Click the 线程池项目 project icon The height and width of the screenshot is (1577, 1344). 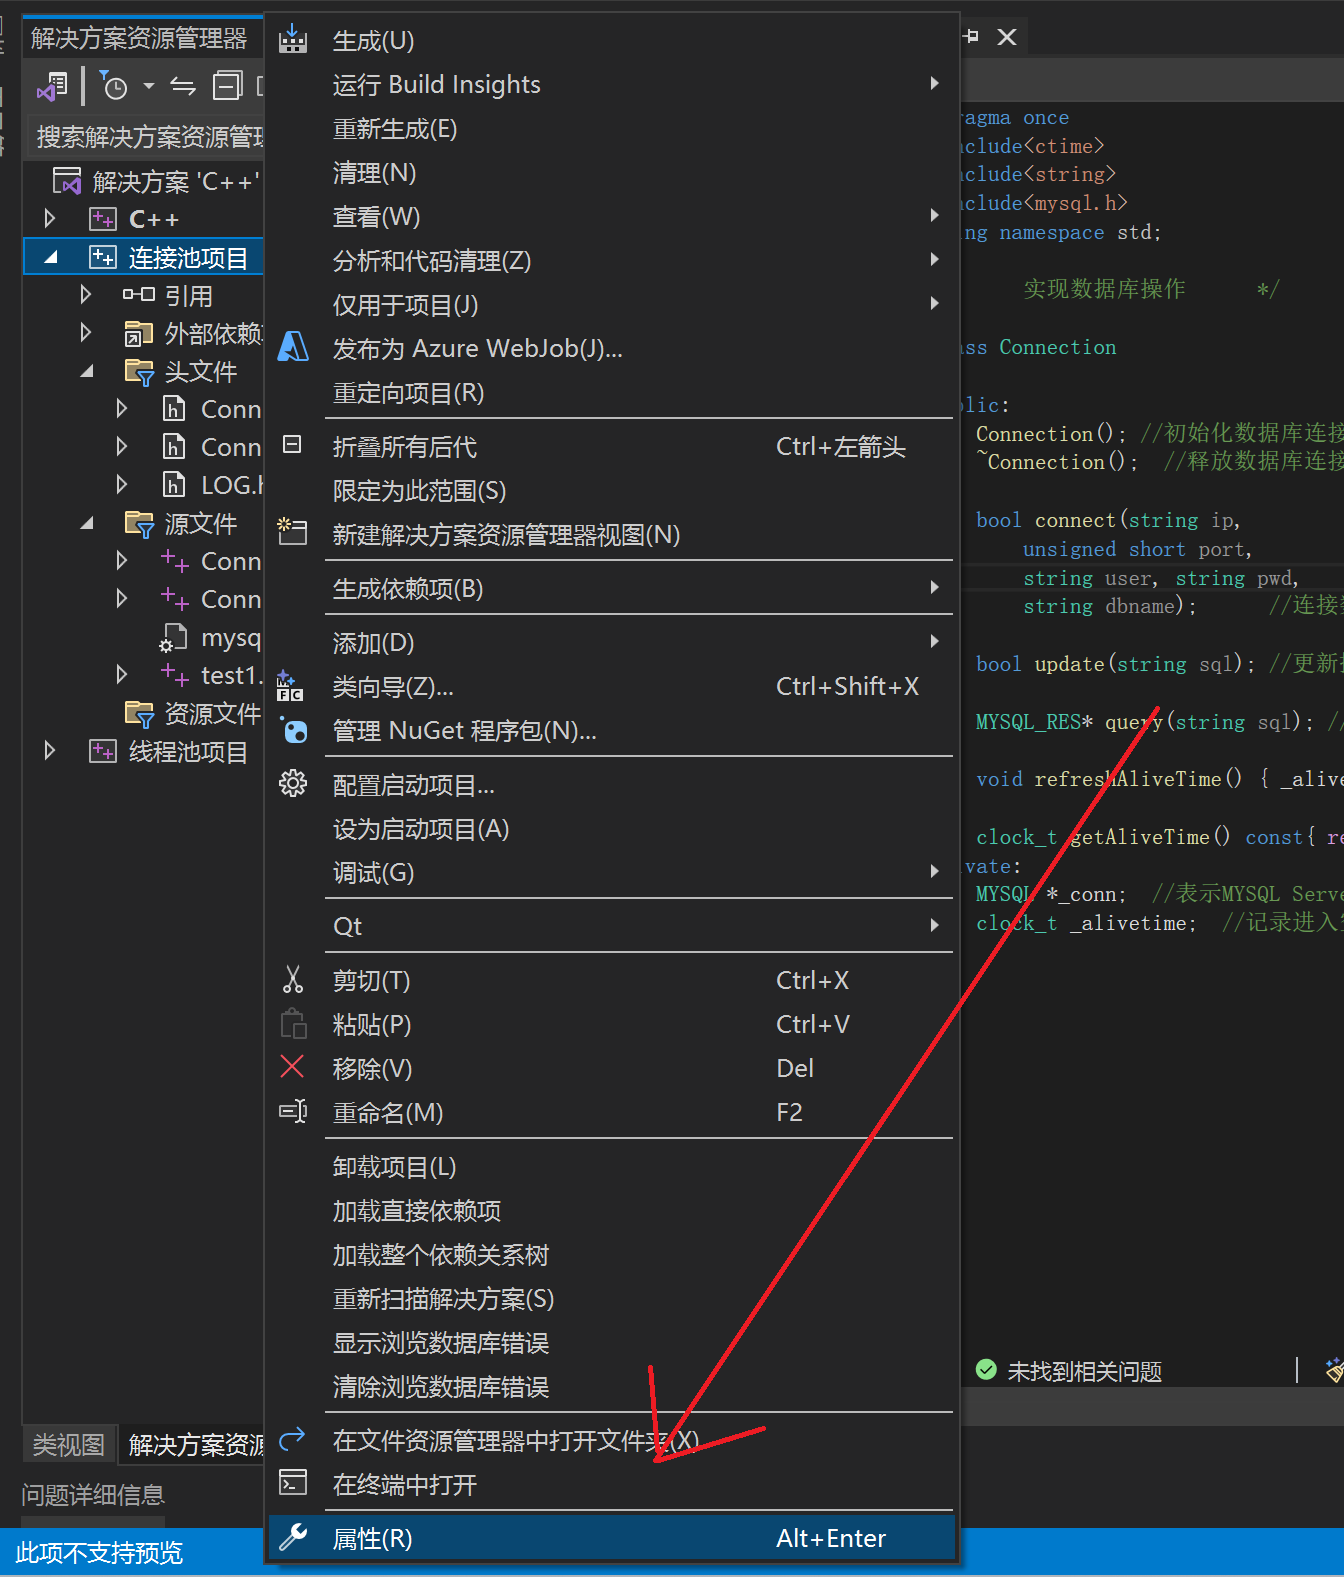(103, 750)
